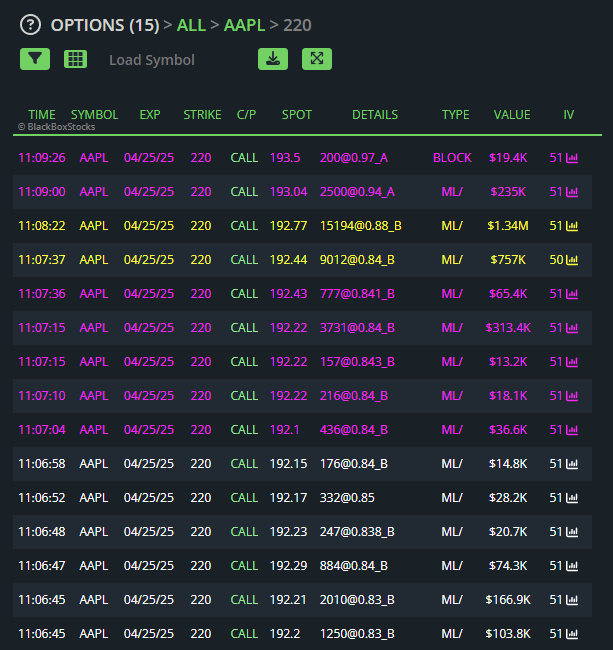Select the 15194@0.88_B details cell
The width and height of the screenshot is (613, 650).
pos(361,226)
